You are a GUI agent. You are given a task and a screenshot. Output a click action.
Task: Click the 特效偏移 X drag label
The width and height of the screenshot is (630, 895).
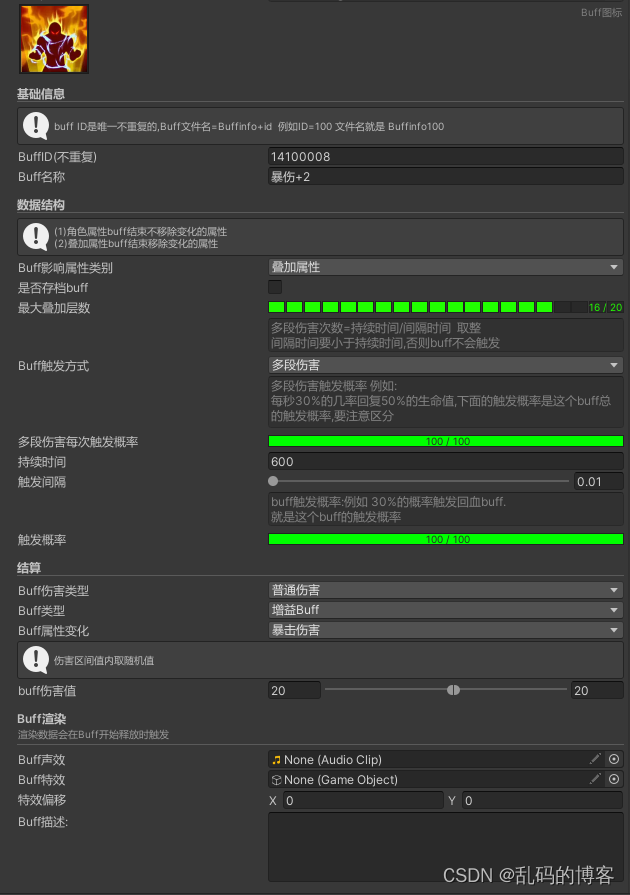click(x=273, y=800)
